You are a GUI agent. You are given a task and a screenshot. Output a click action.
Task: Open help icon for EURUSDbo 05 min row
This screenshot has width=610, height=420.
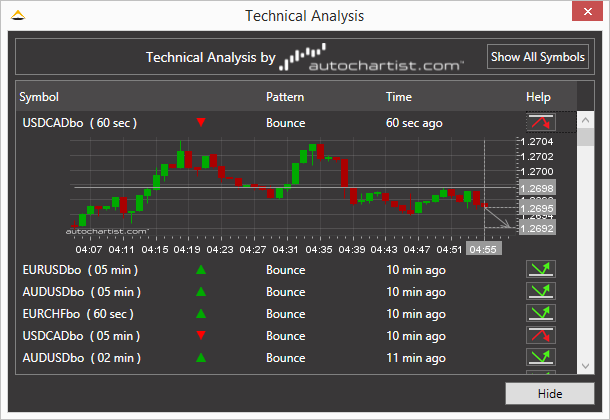540,270
